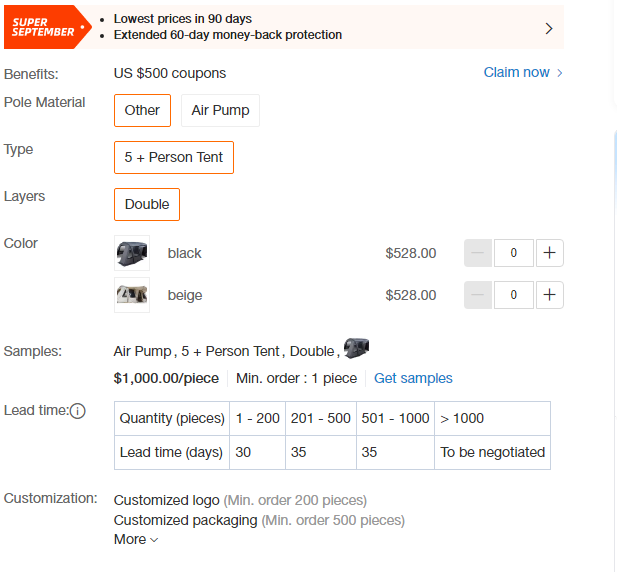This screenshot has height=572, width=617.
Task: Click the Lead time info icon
Action: click(x=78, y=411)
